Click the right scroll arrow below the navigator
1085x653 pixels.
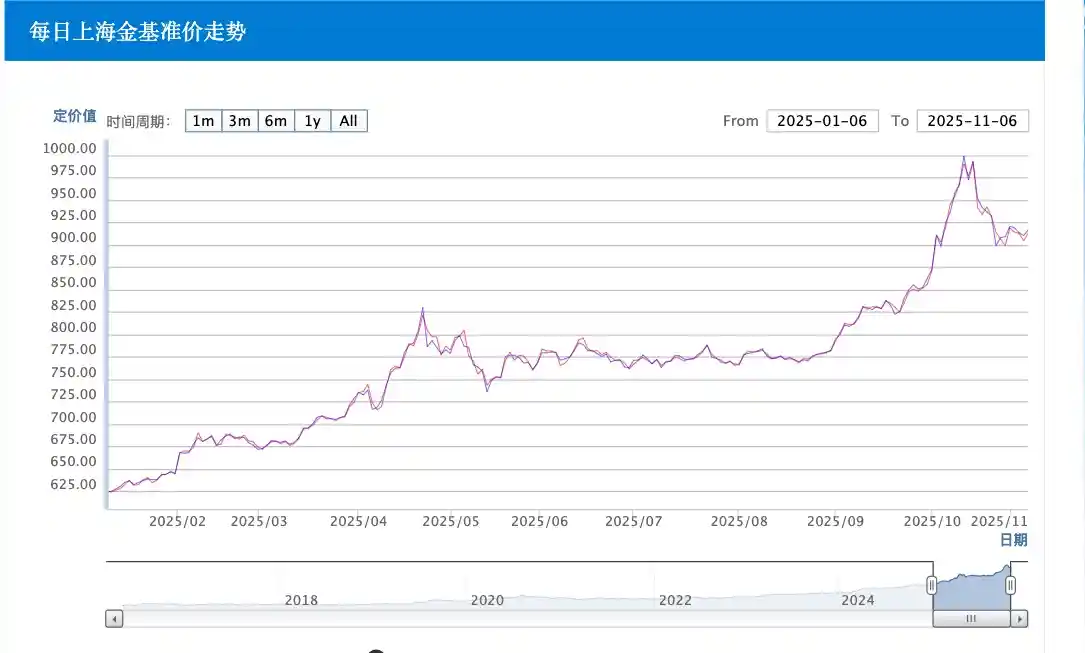point(1021,618)
